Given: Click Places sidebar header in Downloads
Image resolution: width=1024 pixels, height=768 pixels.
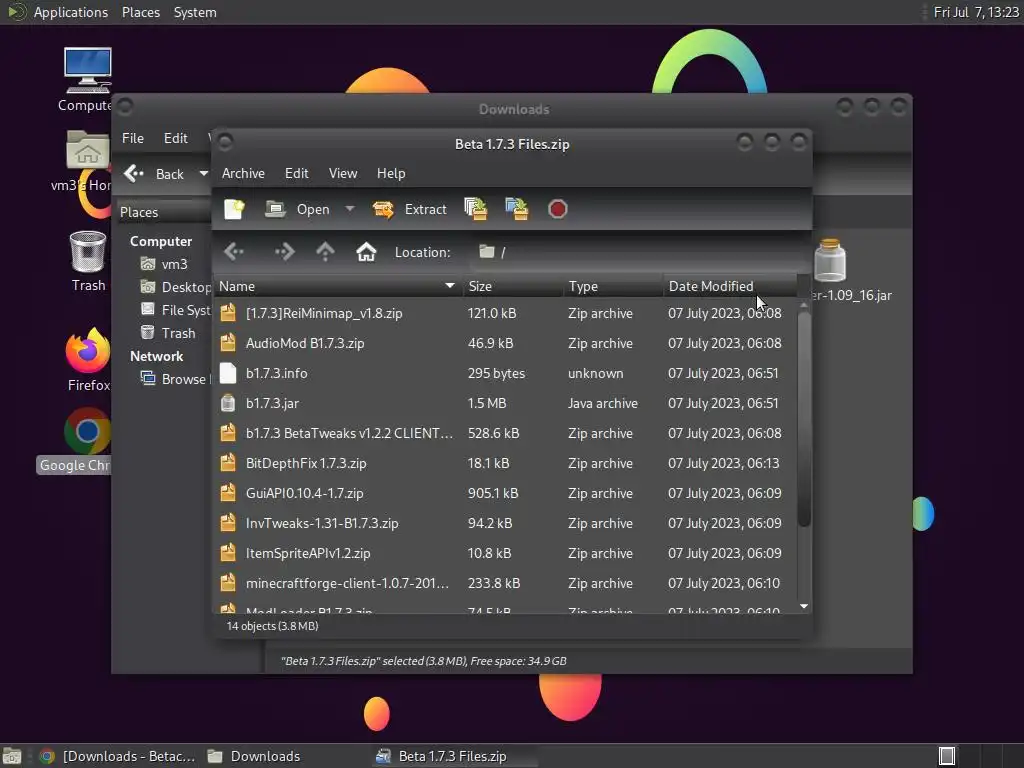Looking at the screenshot, I should 165,212.
